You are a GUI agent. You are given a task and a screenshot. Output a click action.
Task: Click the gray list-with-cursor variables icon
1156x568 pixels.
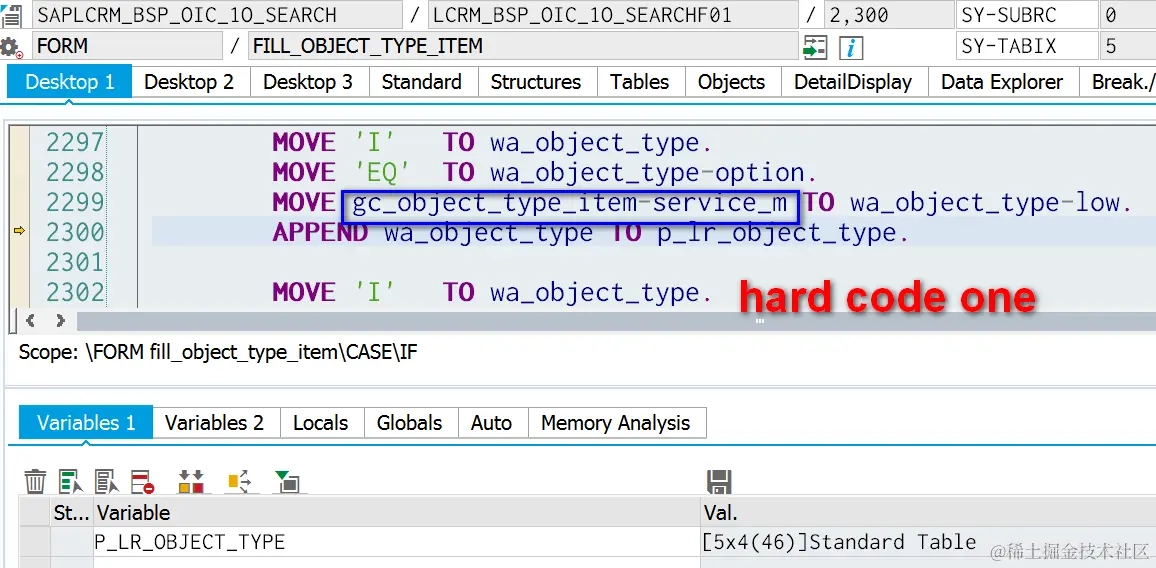tap(107, 482)
